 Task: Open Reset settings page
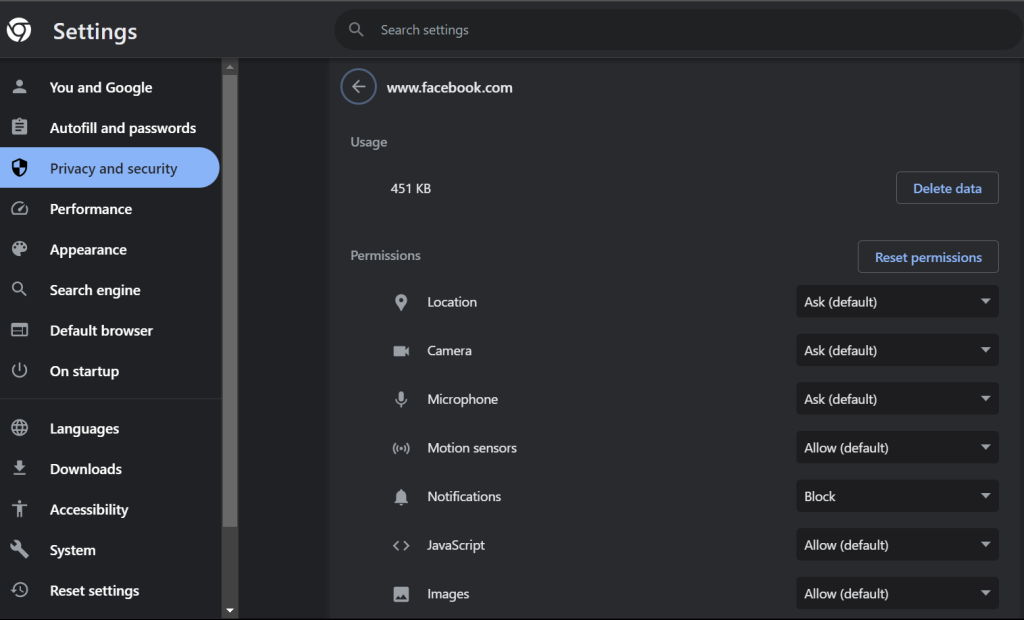[110, 590]
